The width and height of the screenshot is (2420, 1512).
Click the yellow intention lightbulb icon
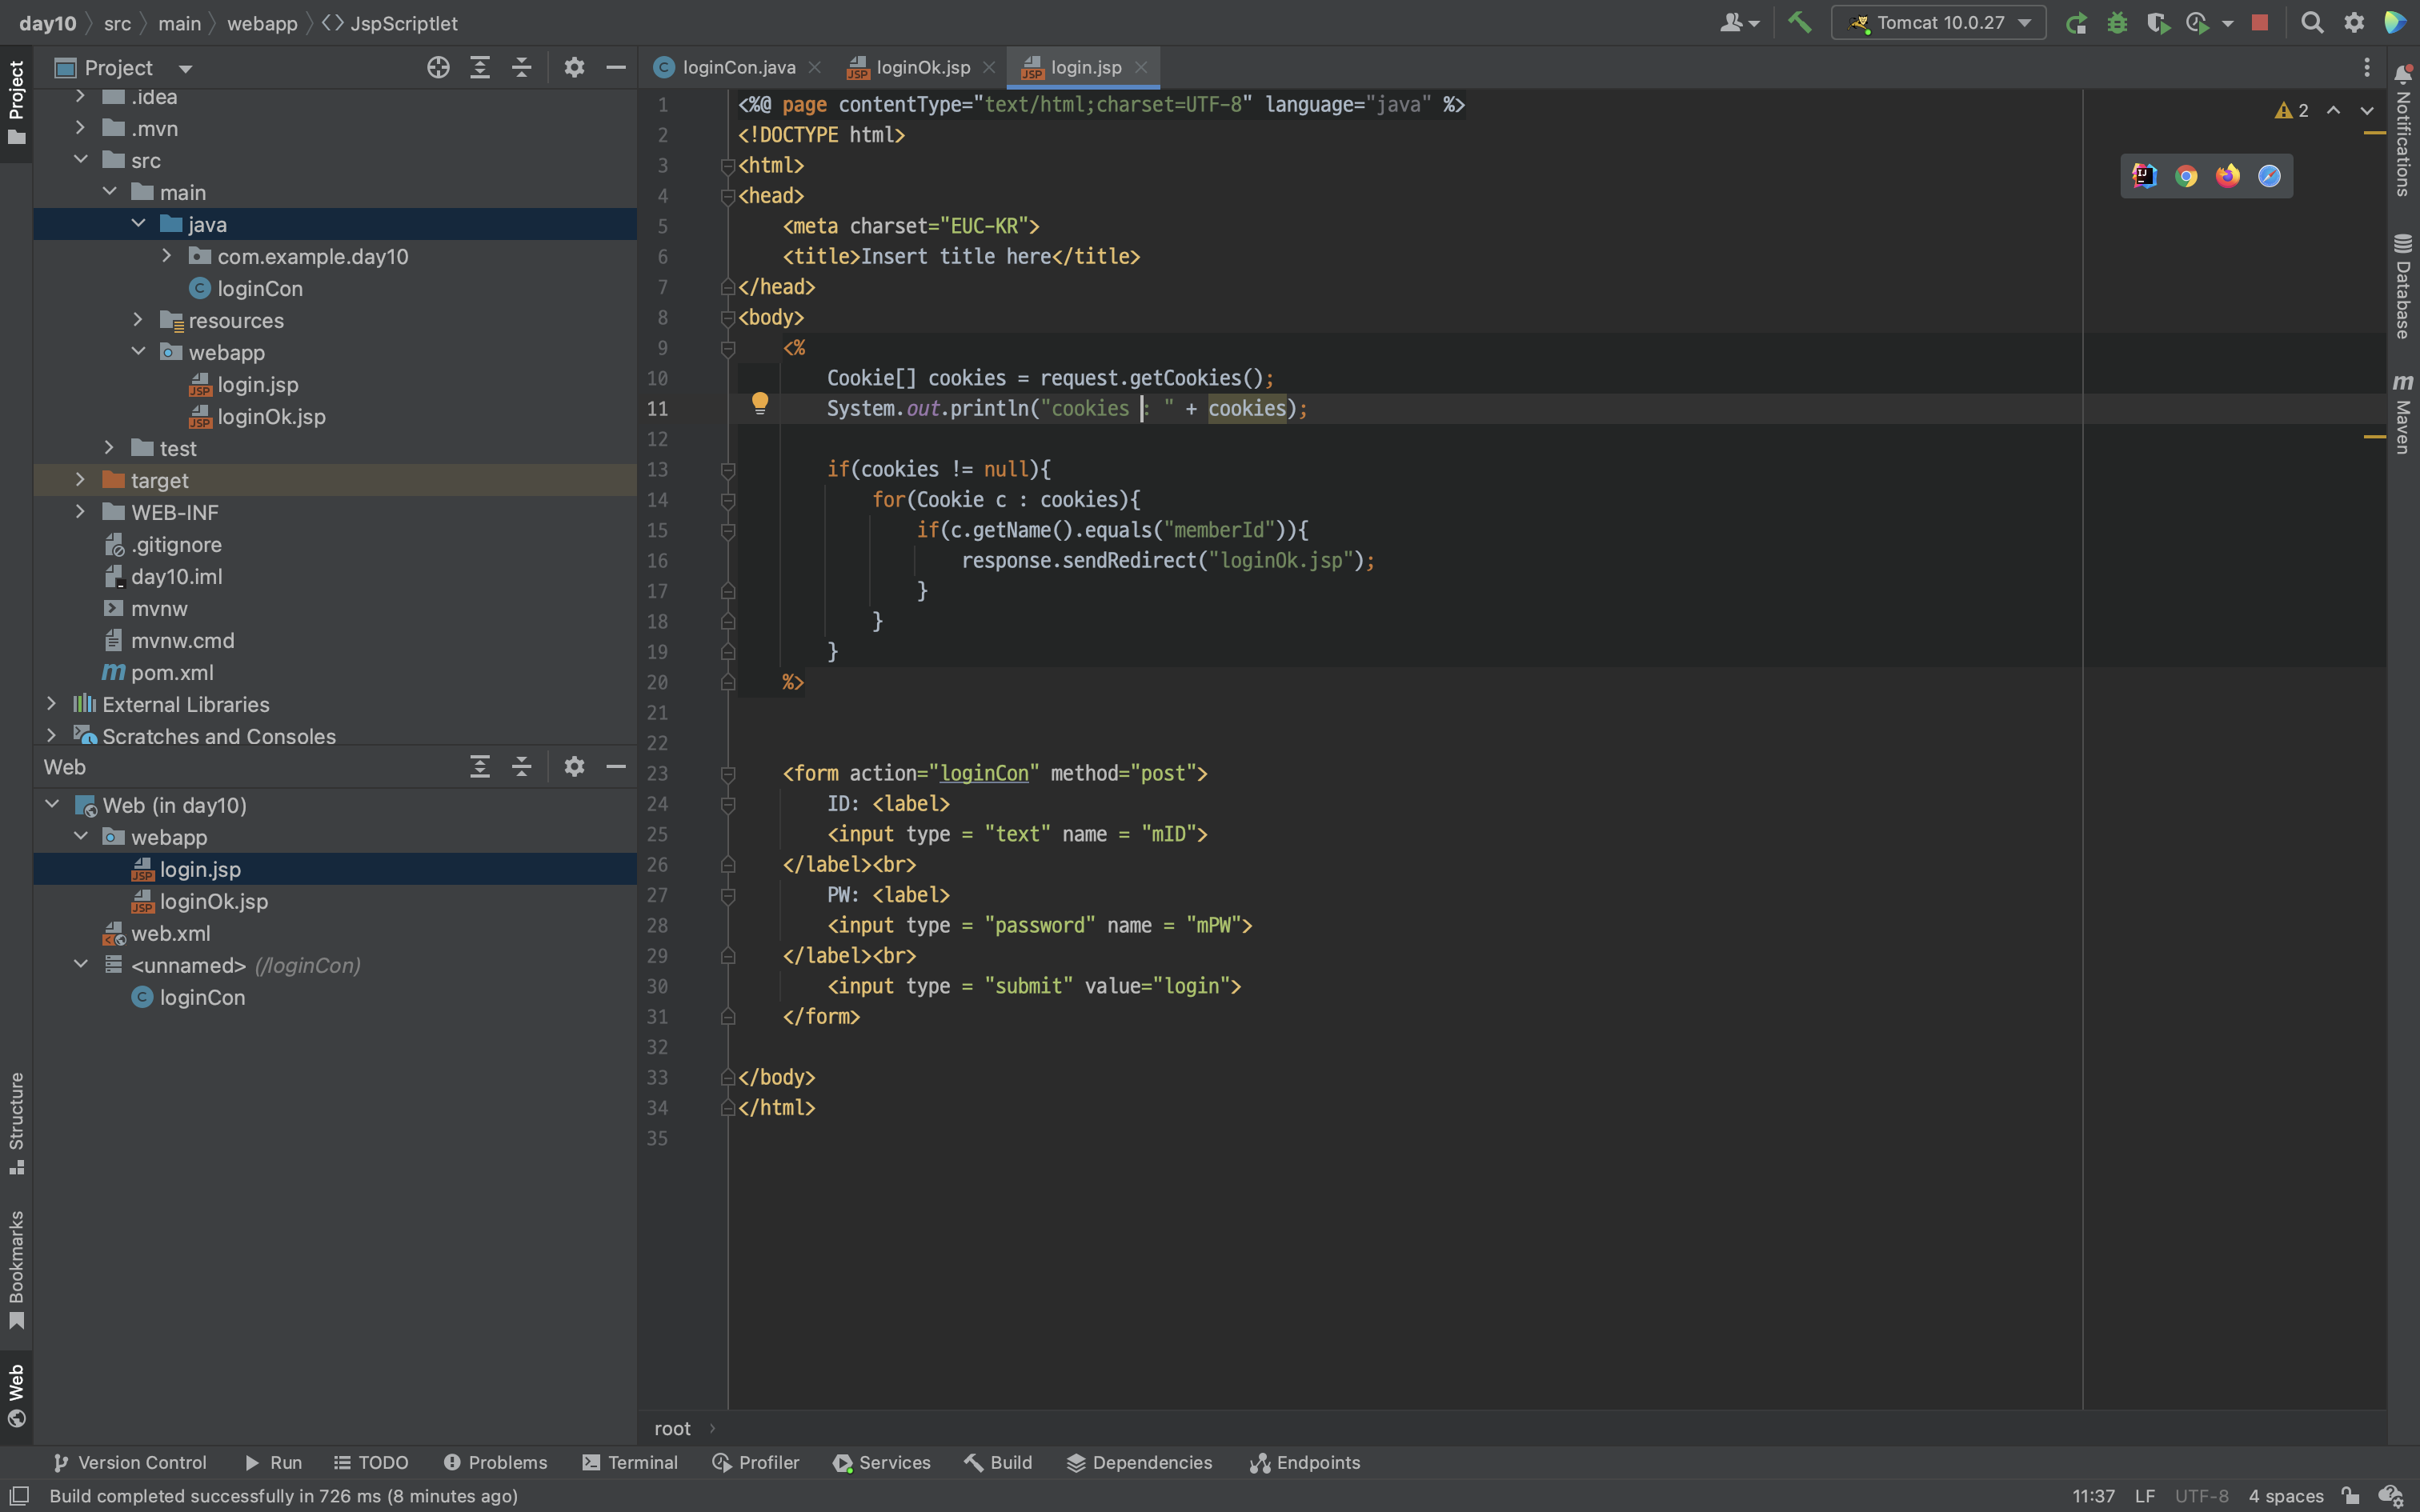point(760,403)
